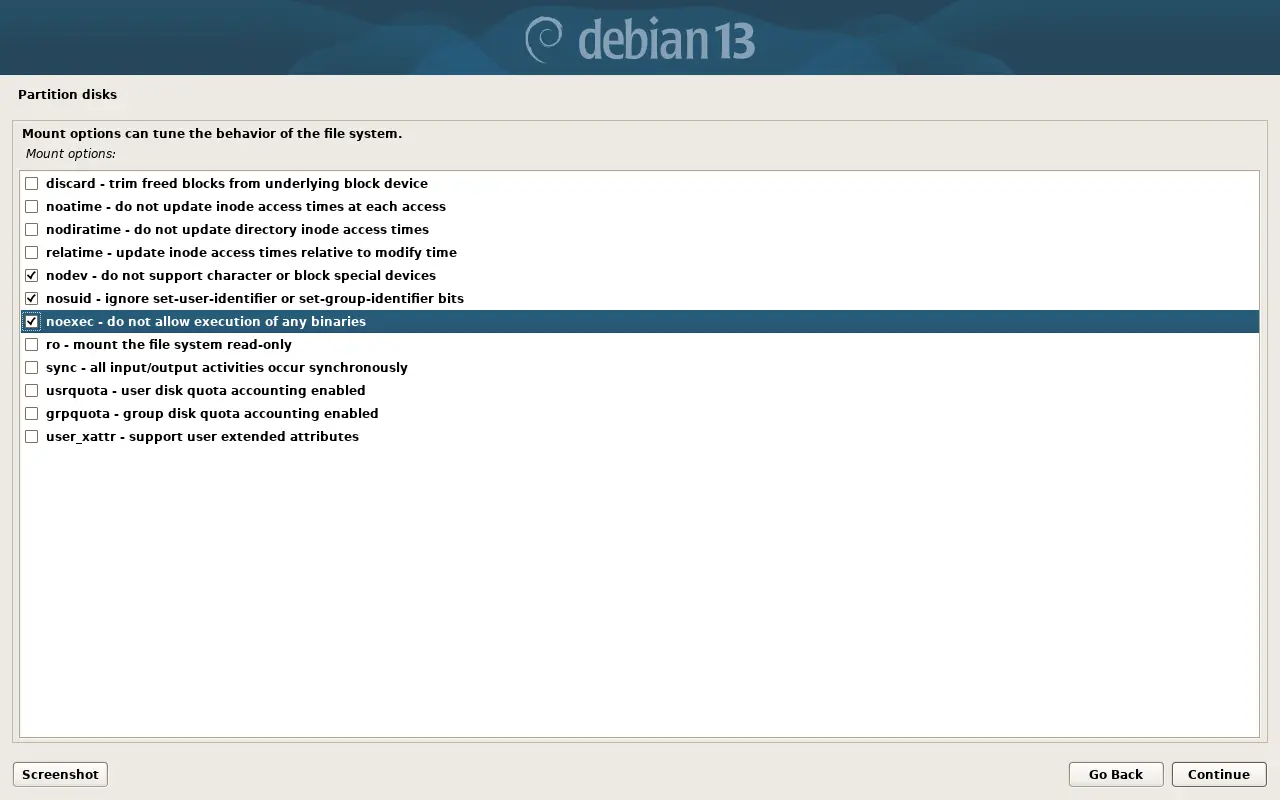The image size is (1280, 800).
Task: Uncheck the nosuid checkbox
Action: point(32,299)
